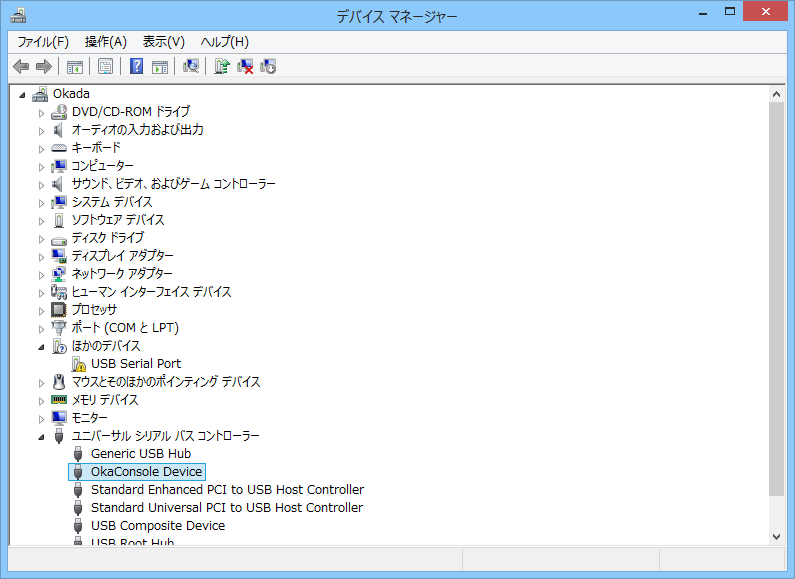This screenshot has height=579, width=795.
Task: Click the Forward arrow toolbar icon
Action: click(44, 66)
